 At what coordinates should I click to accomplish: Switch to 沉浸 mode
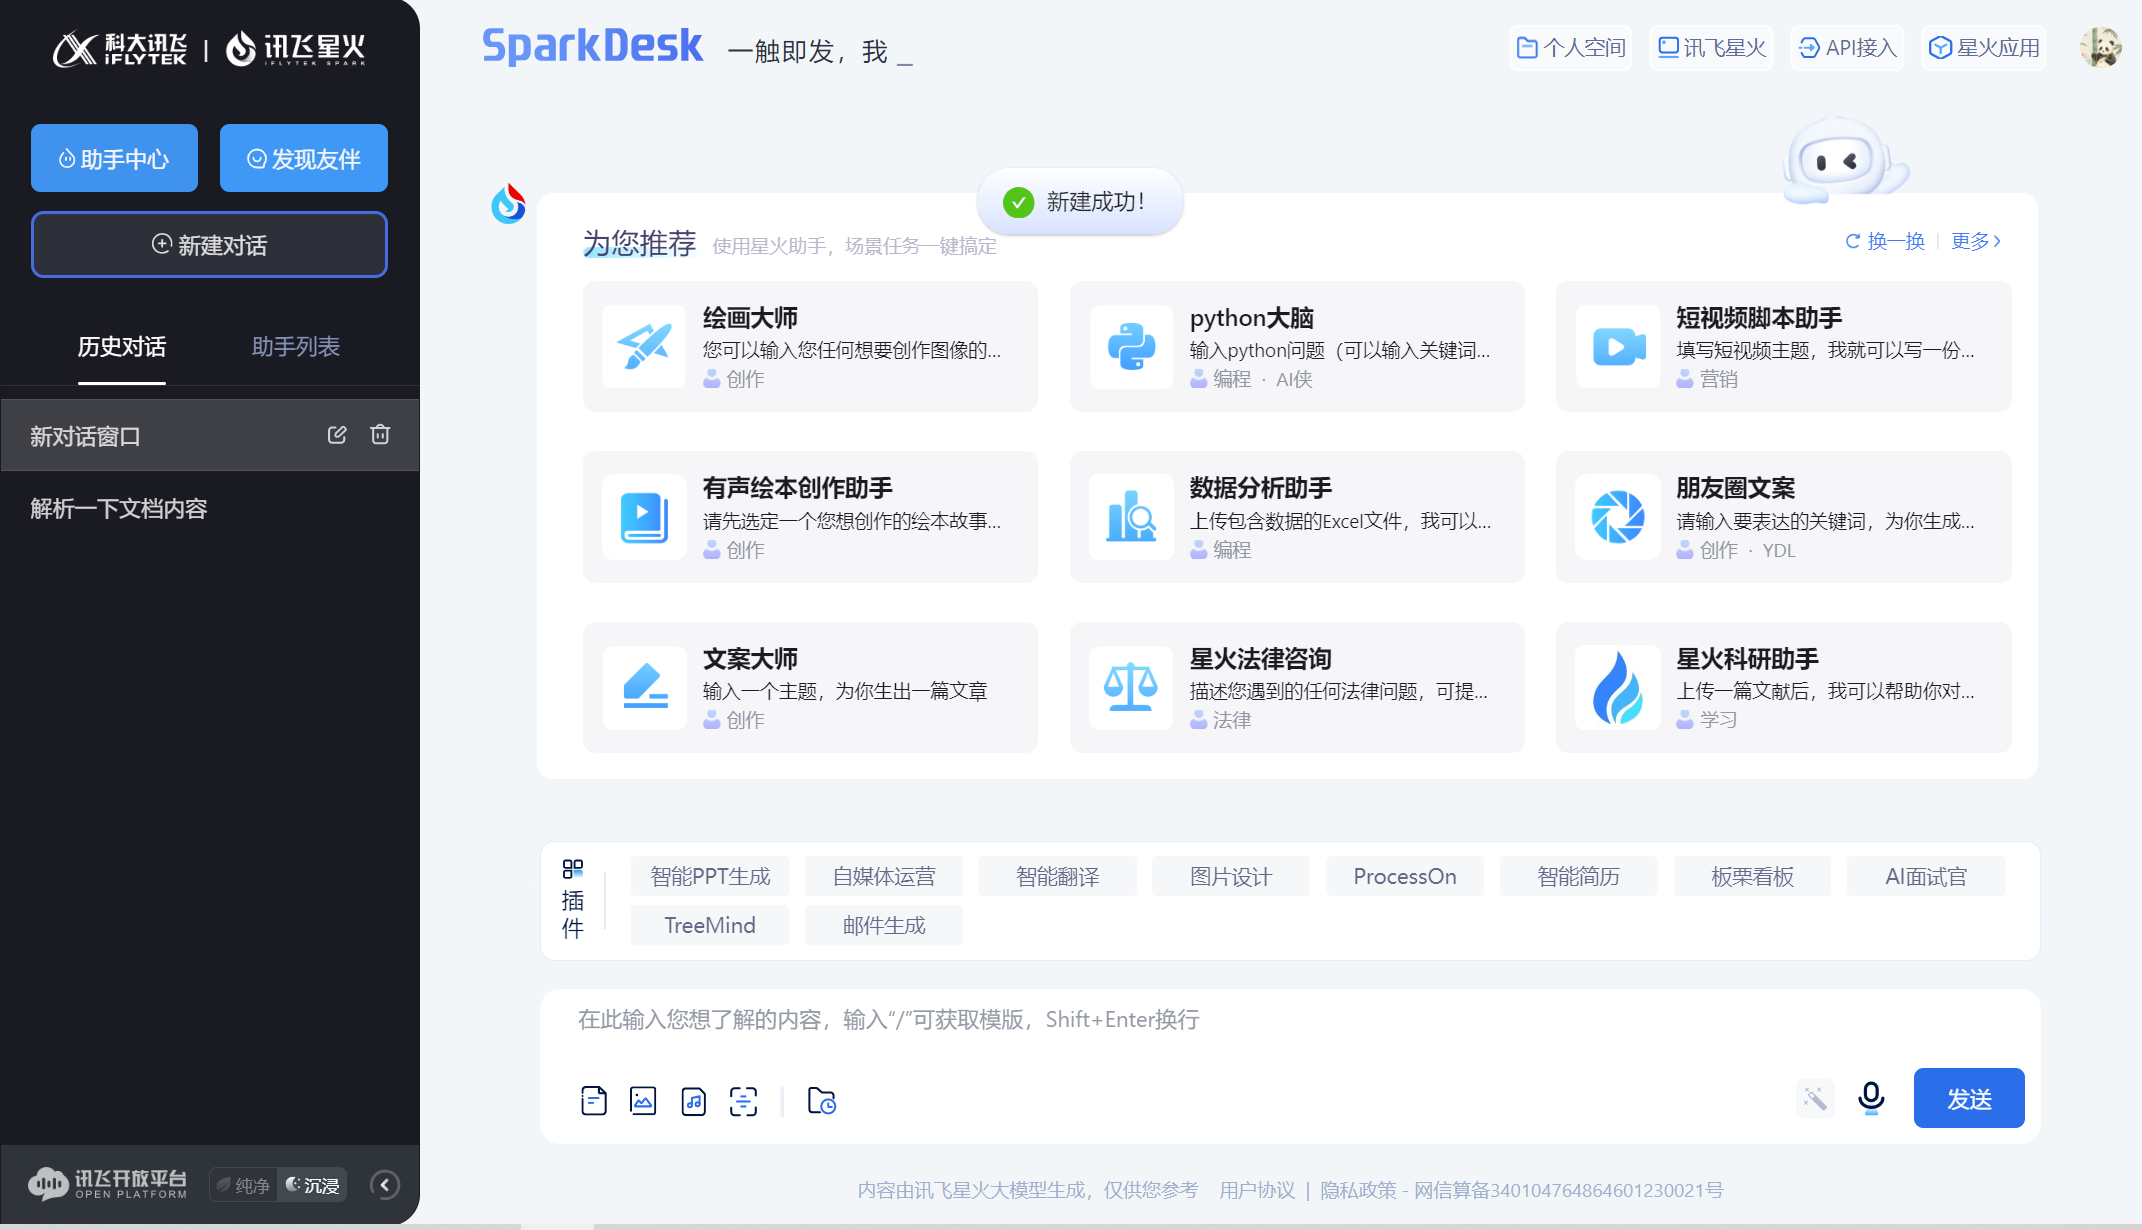click(x=313, y=1185)
